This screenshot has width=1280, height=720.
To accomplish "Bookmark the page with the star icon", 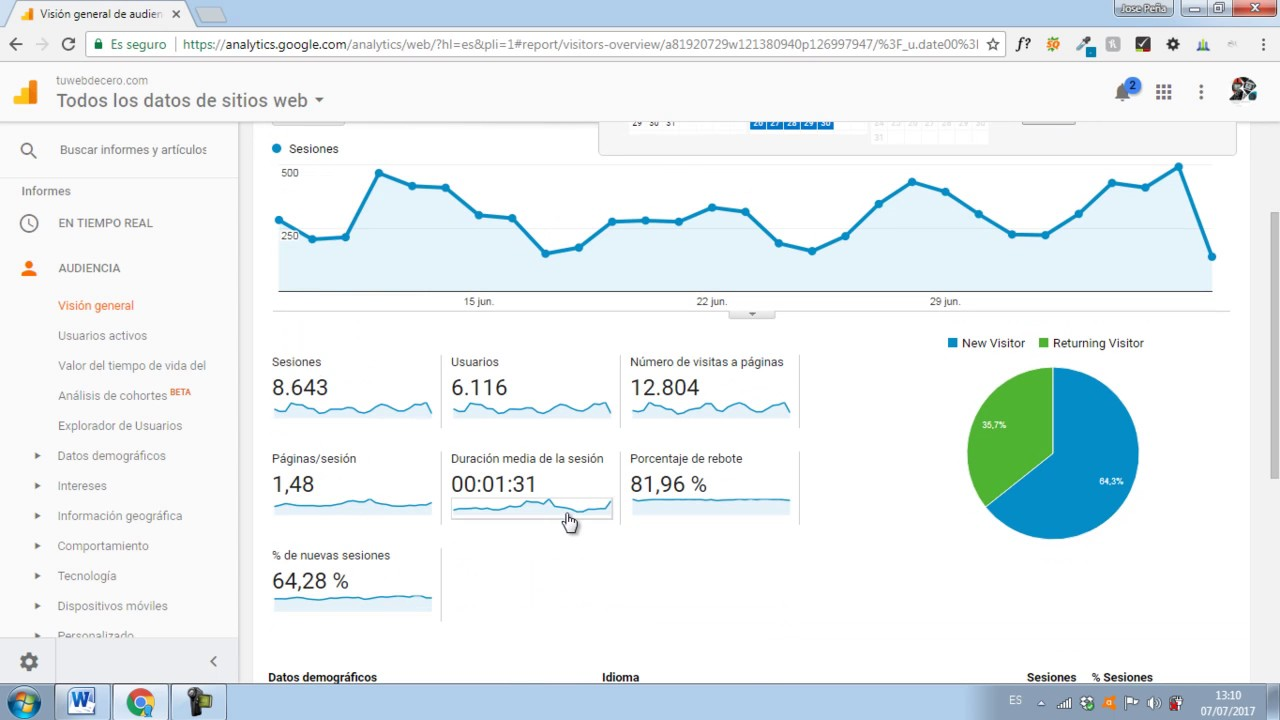I will (x=993, y=44).
